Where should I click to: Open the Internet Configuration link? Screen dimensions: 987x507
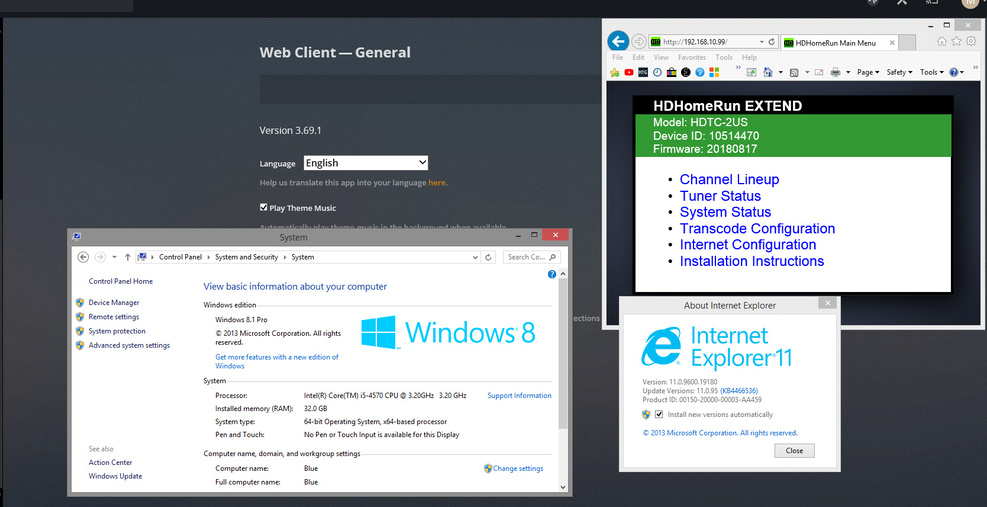coord(748,245)
